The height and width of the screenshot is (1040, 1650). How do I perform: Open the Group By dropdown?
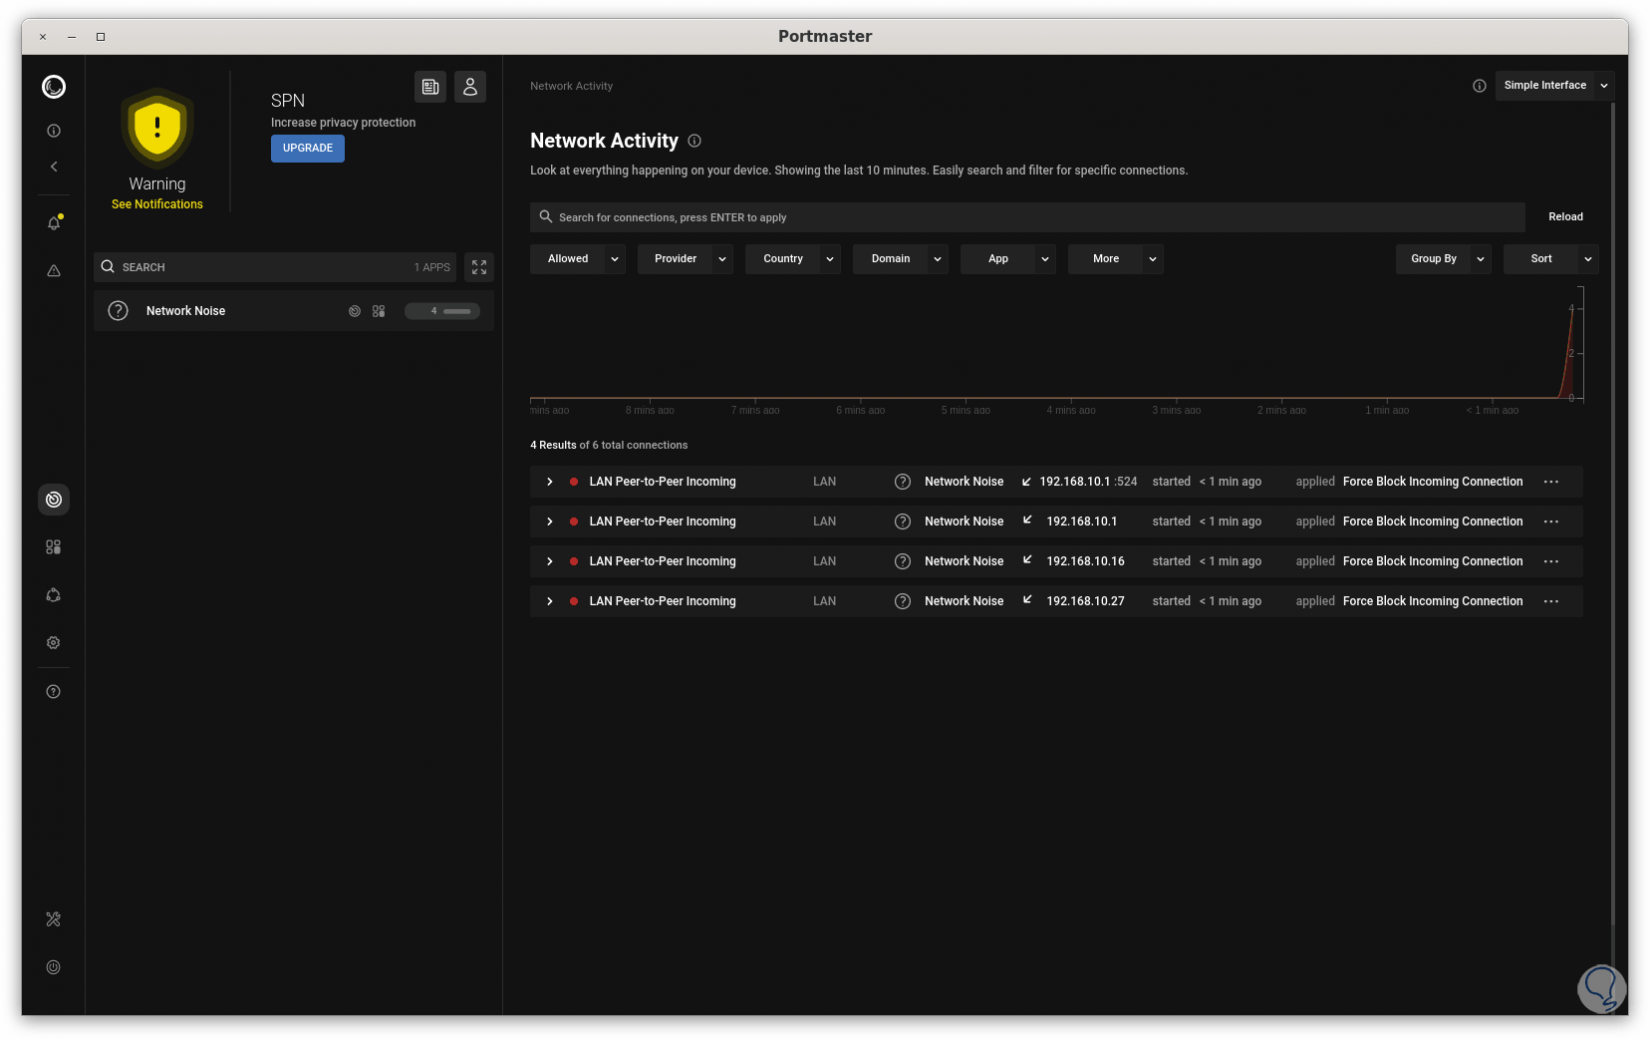click(1443, 259)
